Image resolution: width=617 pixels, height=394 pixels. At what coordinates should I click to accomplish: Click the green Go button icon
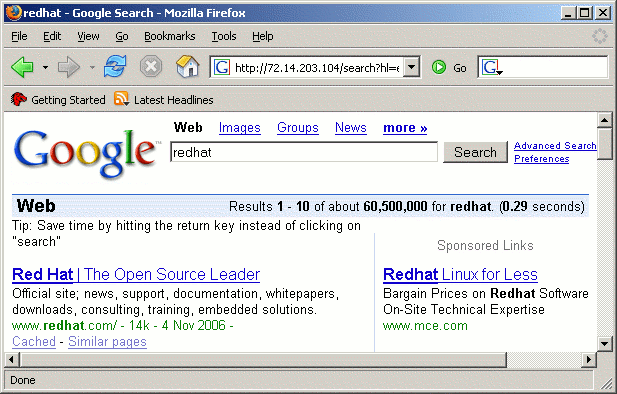coord(439,67)
